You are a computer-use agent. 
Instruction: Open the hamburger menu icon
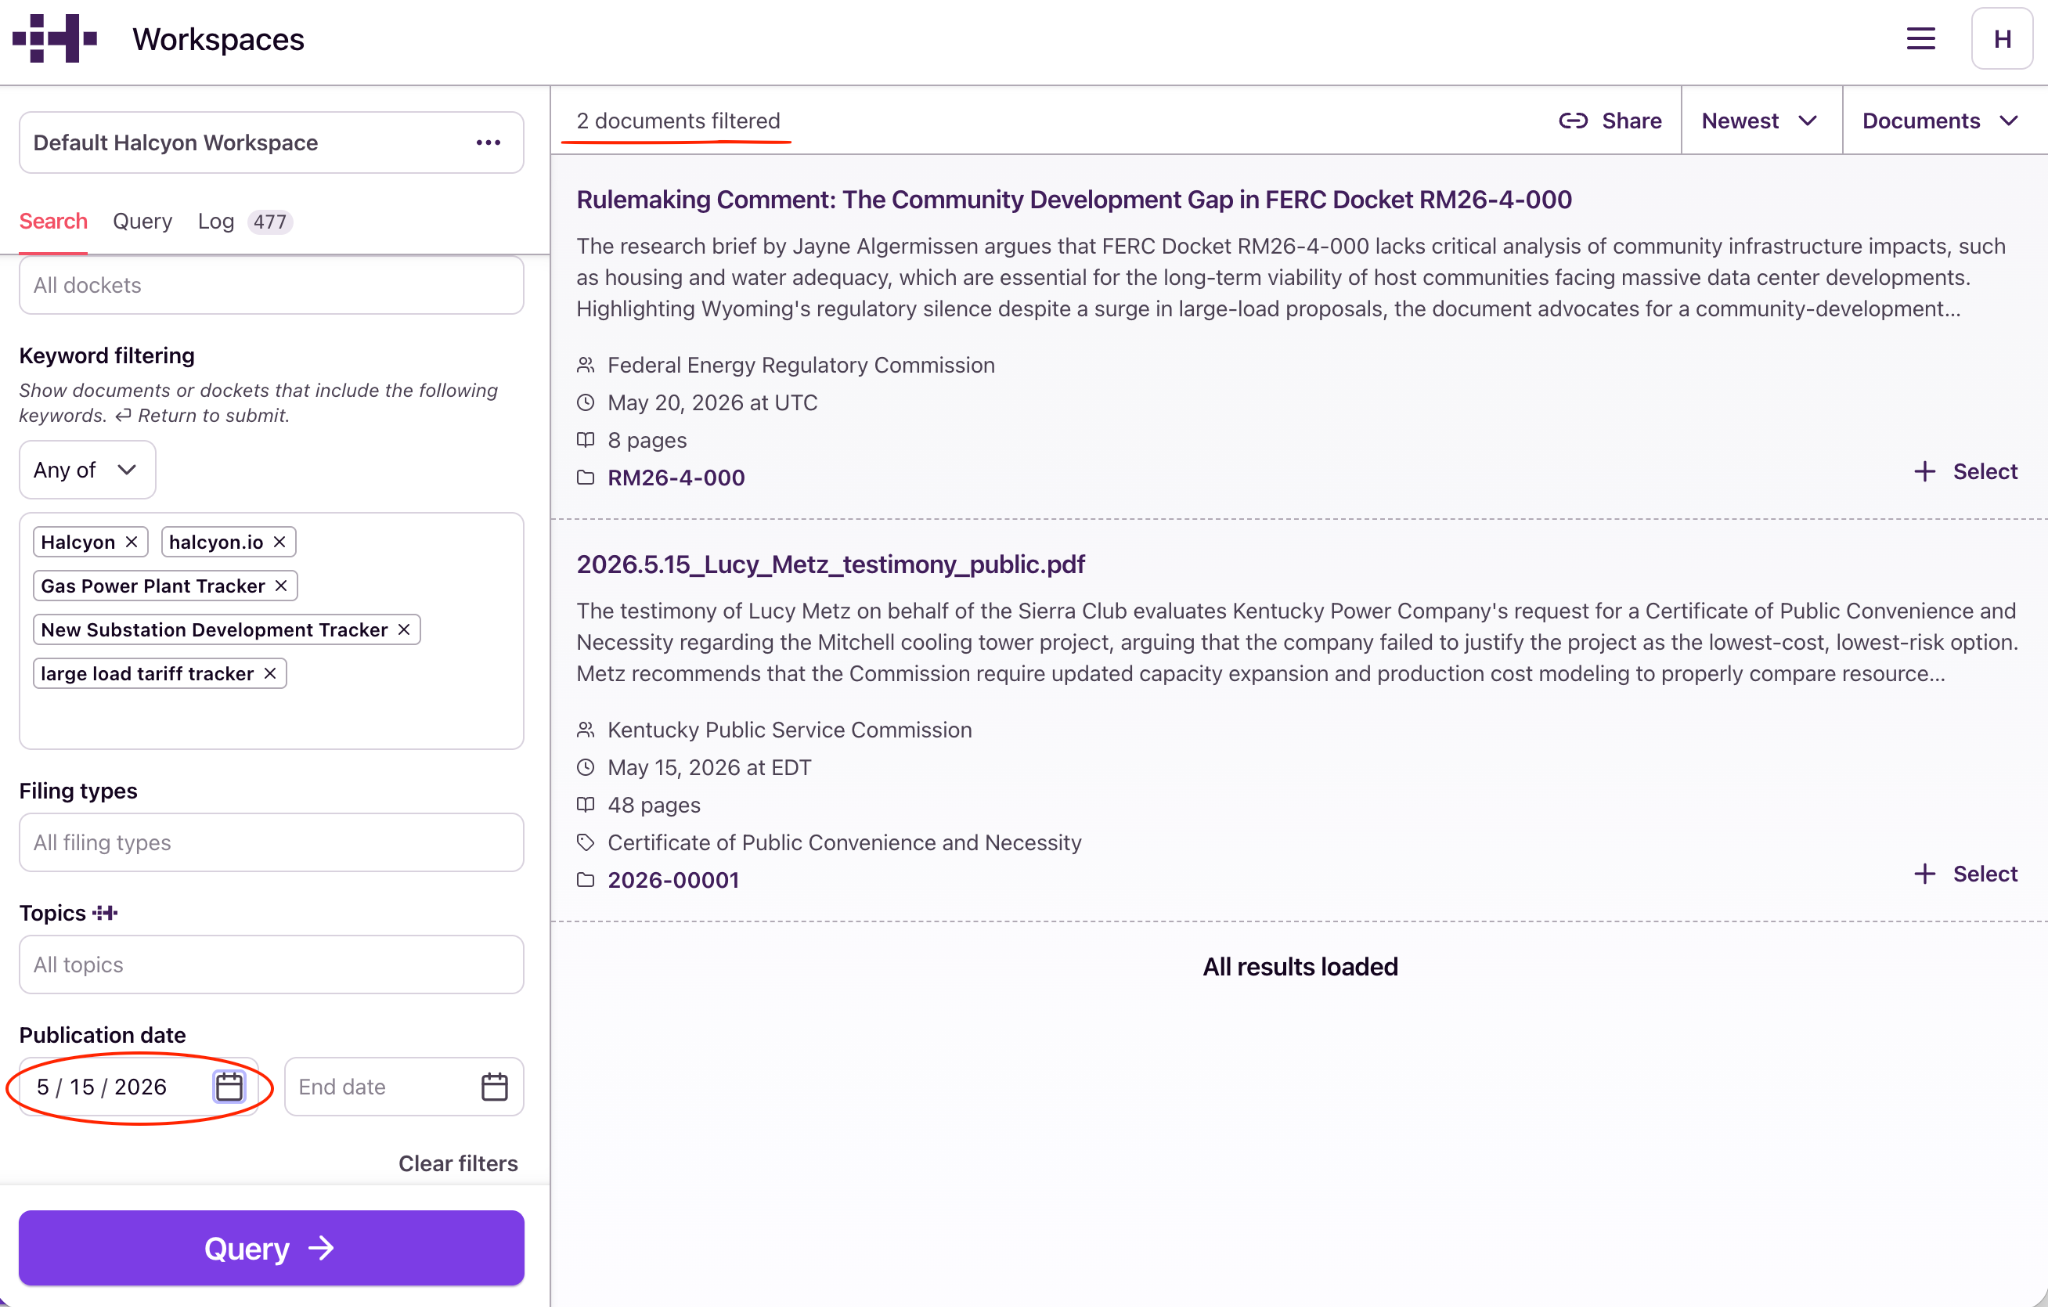[x=1920, y=39]
